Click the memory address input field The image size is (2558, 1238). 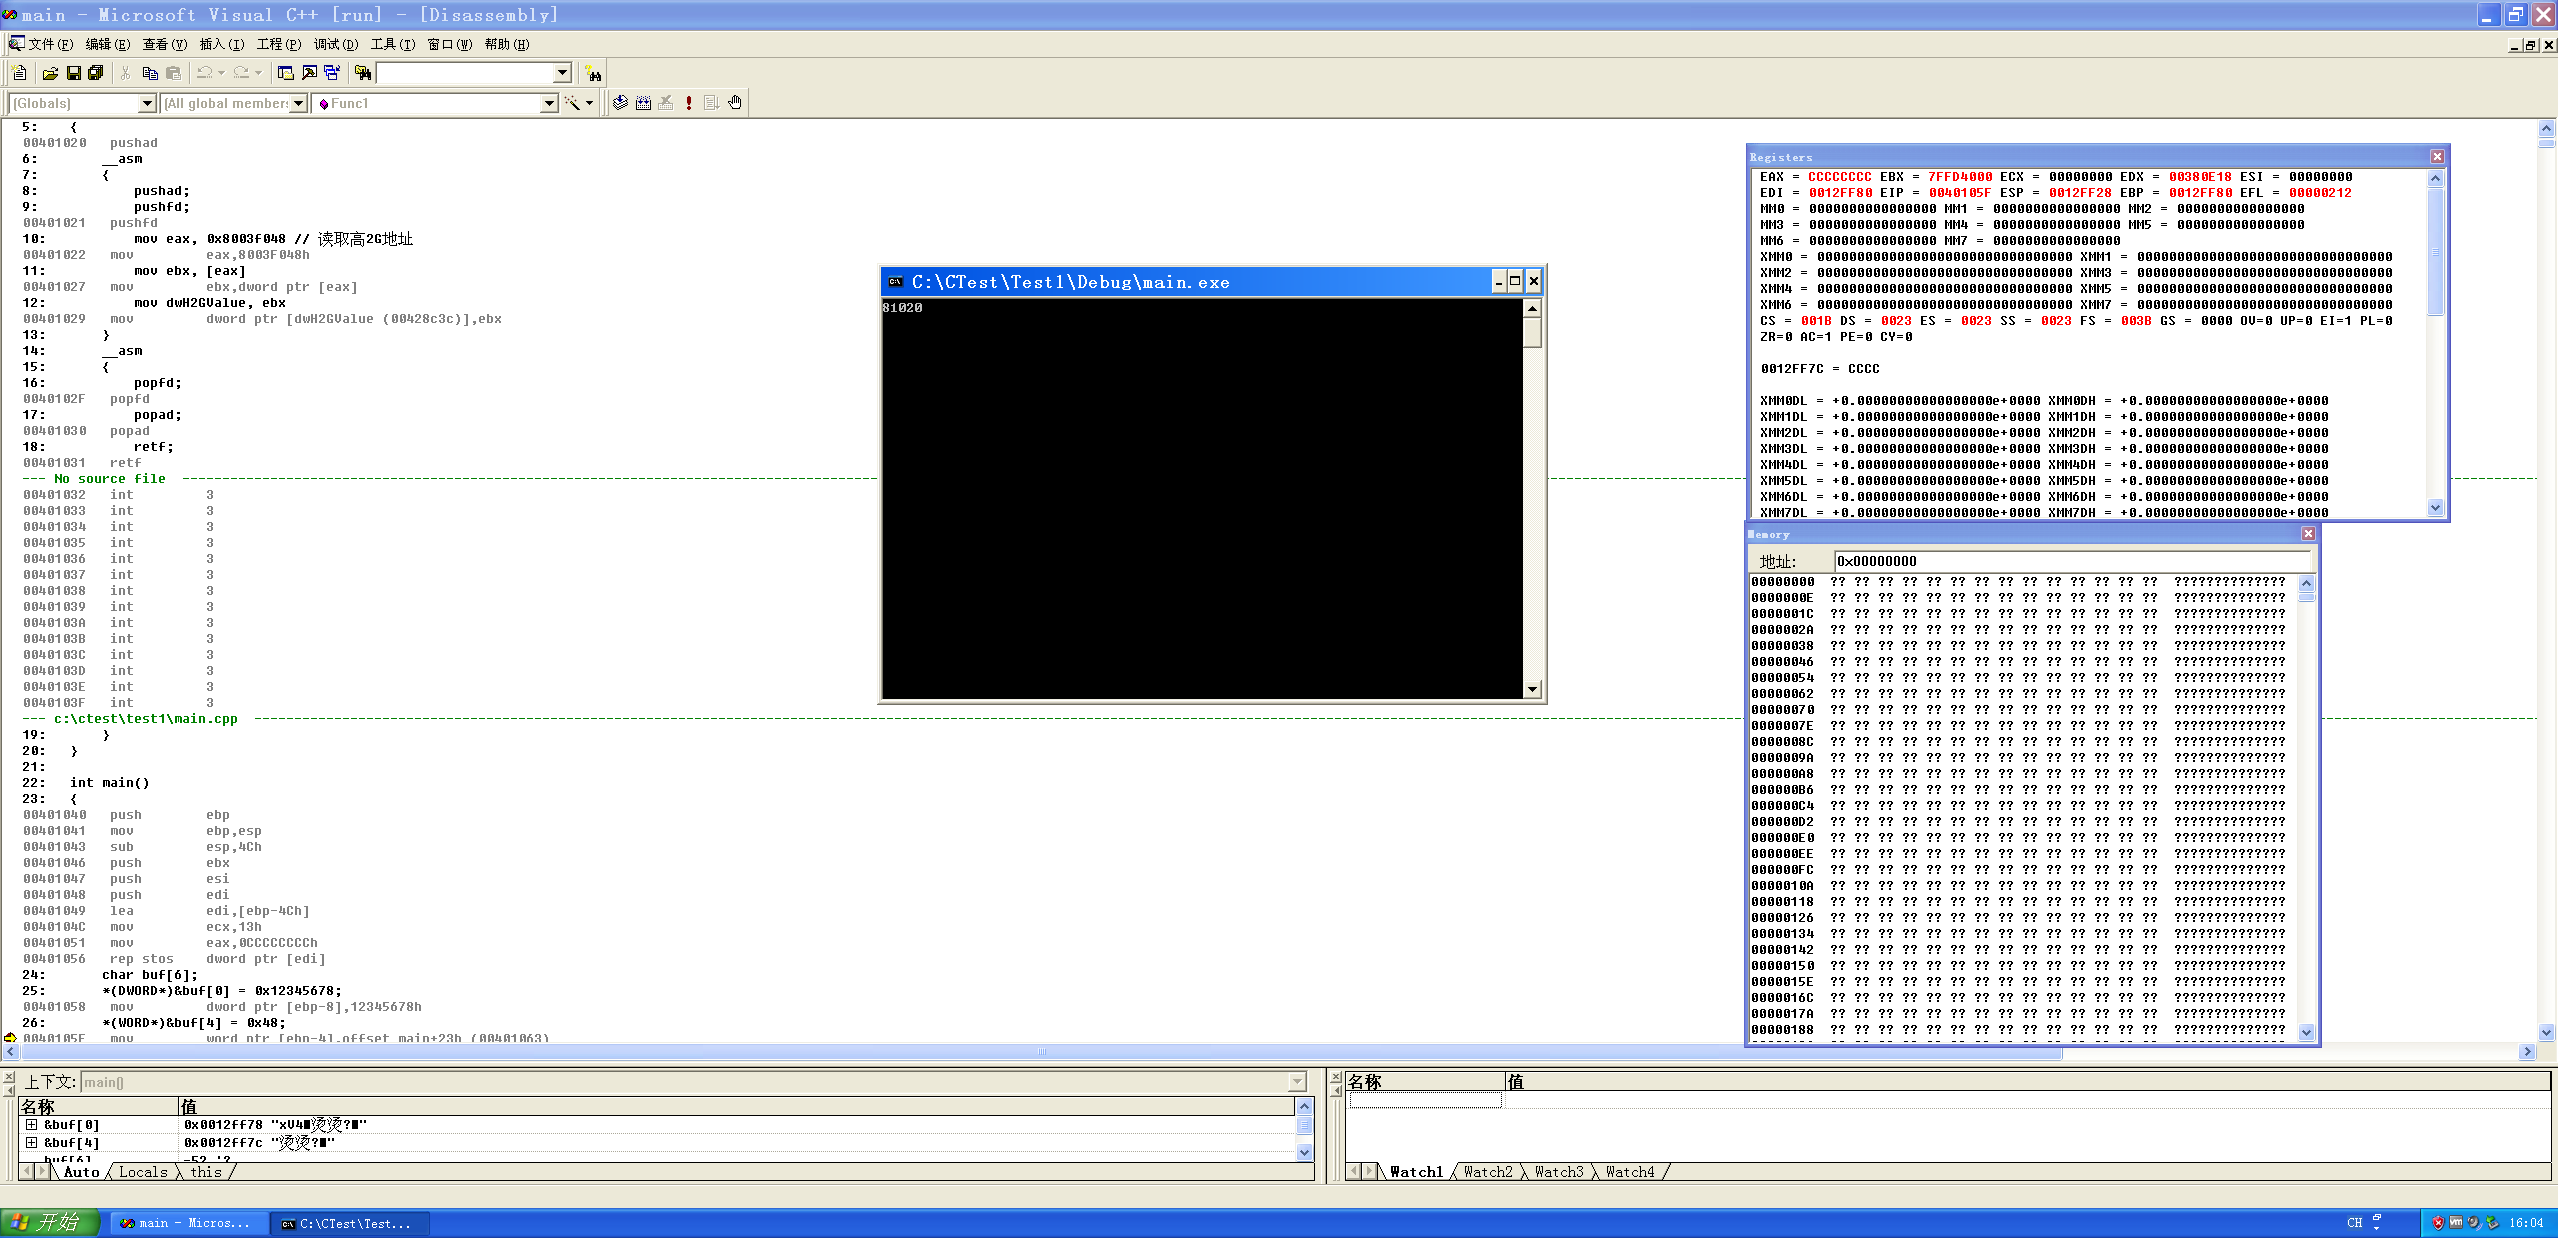2070,561
